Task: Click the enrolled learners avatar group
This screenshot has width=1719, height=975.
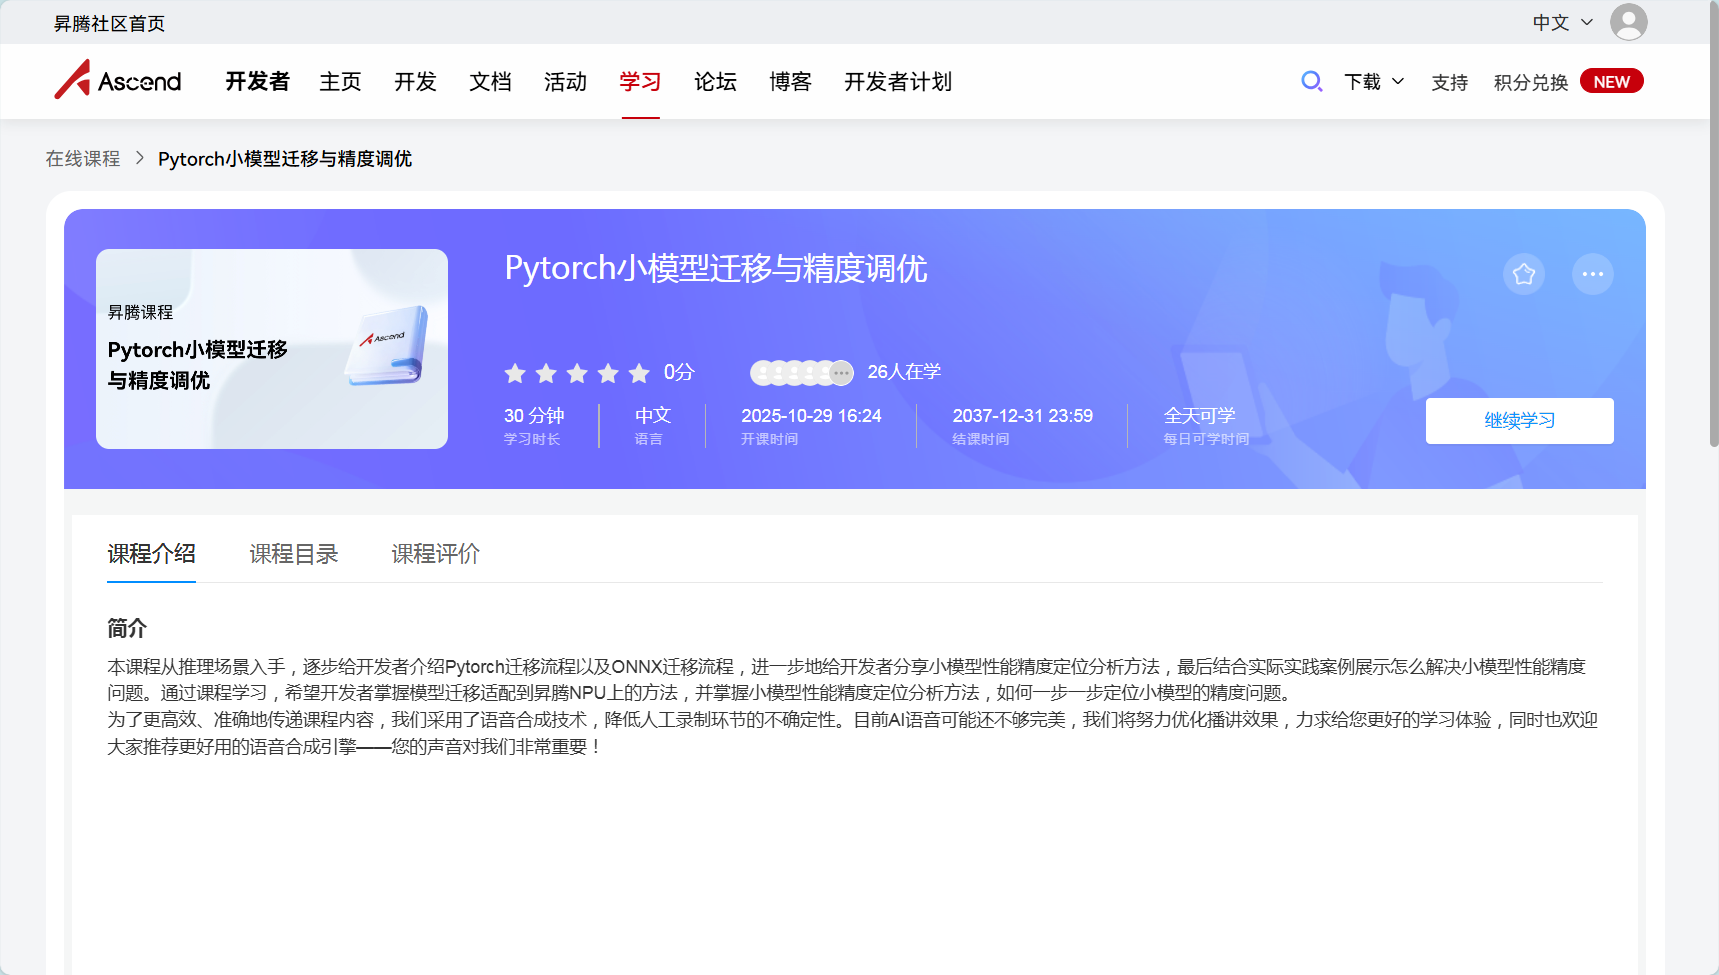Action: [x=801, y=373]
